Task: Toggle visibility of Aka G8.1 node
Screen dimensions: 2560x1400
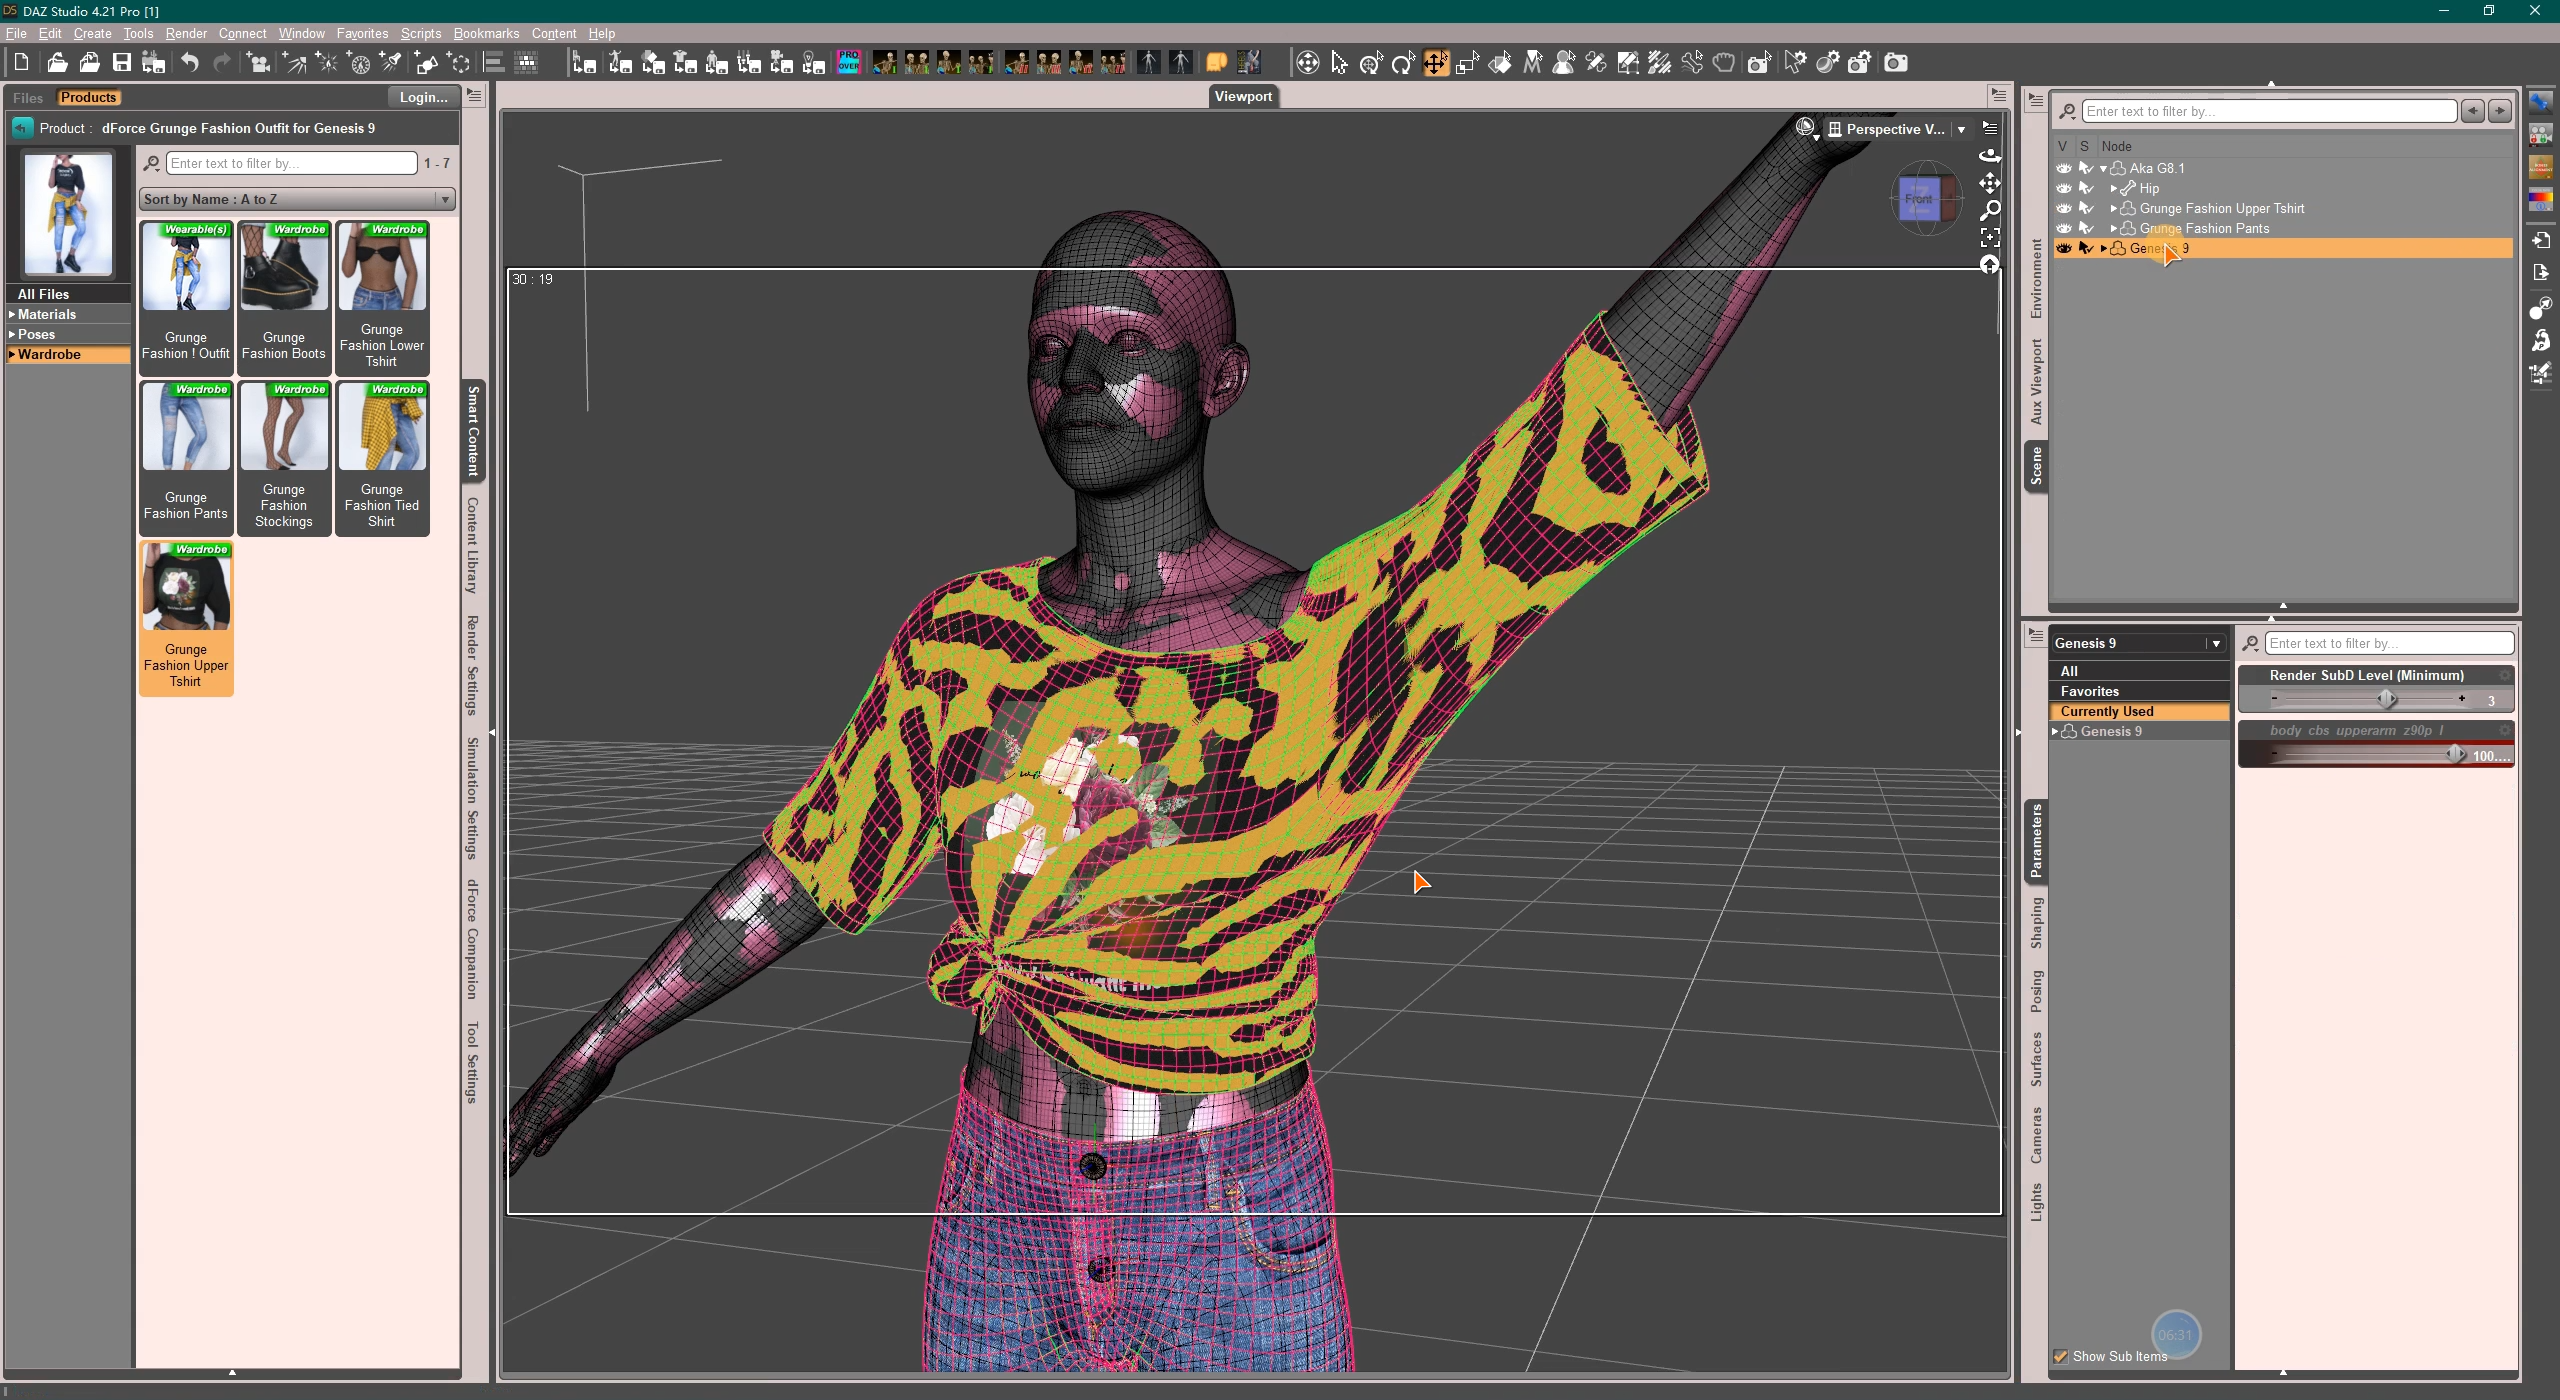Action: click(x=2063, y=168)
